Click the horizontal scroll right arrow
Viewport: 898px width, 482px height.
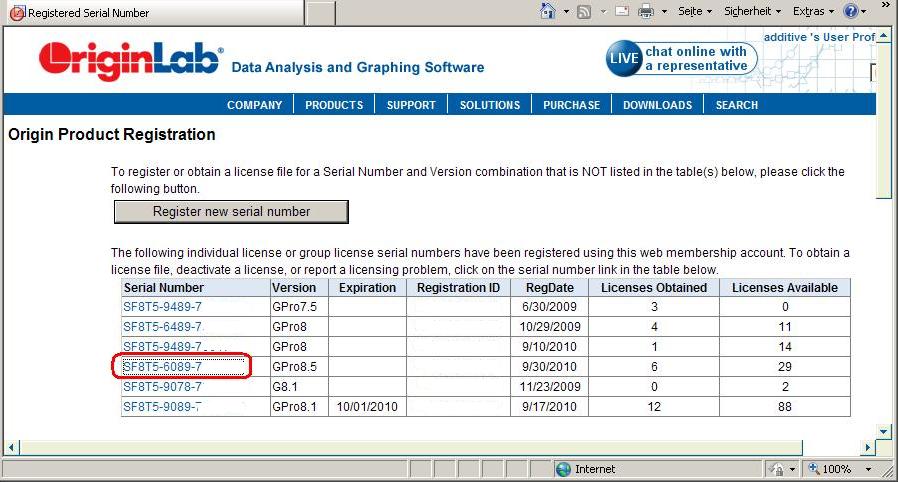868,447
